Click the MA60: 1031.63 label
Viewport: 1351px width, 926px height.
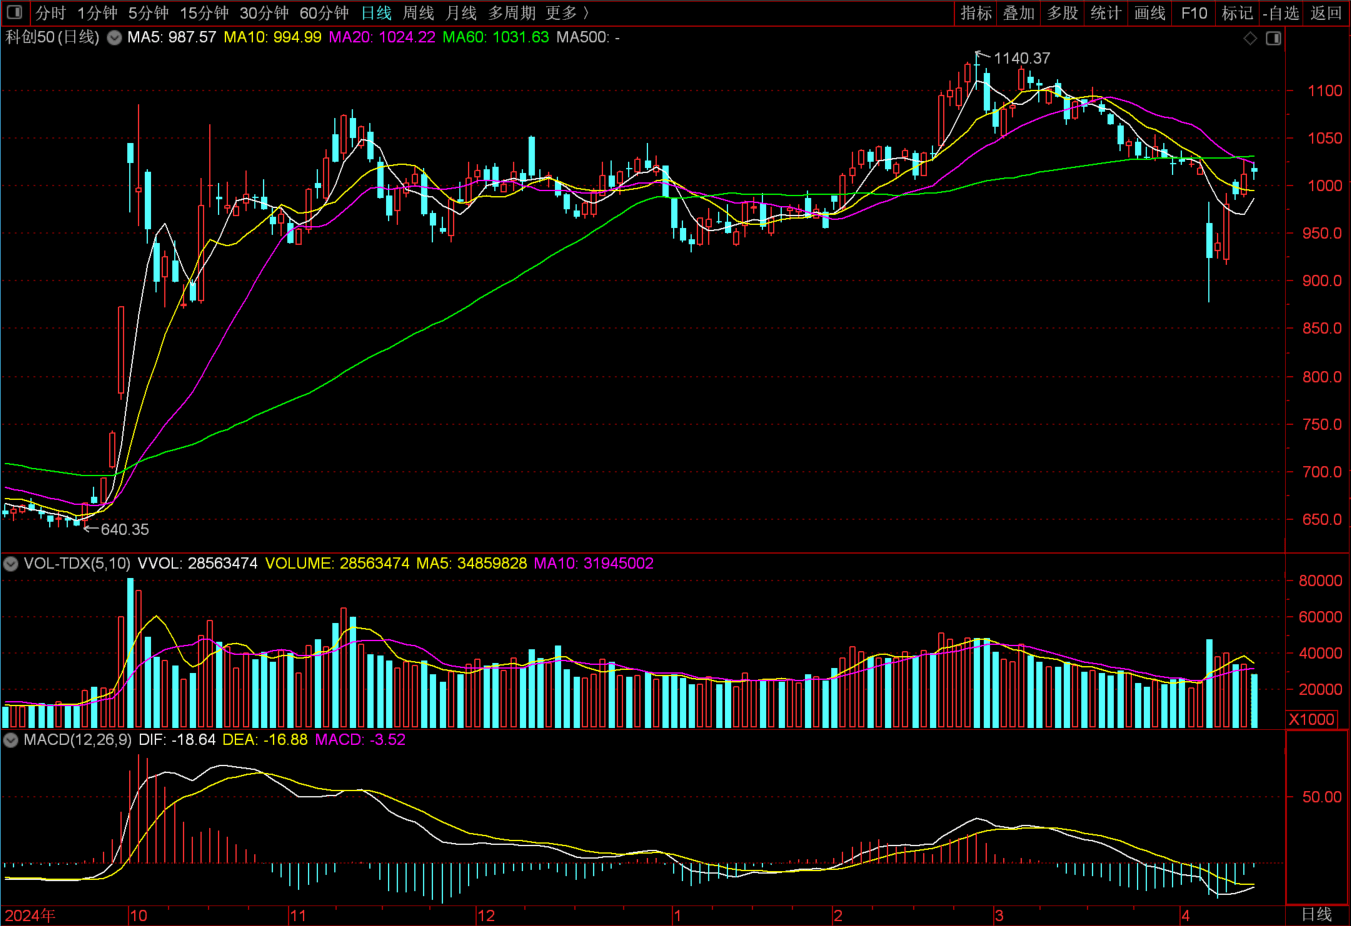pyautogui.click(x=496, y=38)
